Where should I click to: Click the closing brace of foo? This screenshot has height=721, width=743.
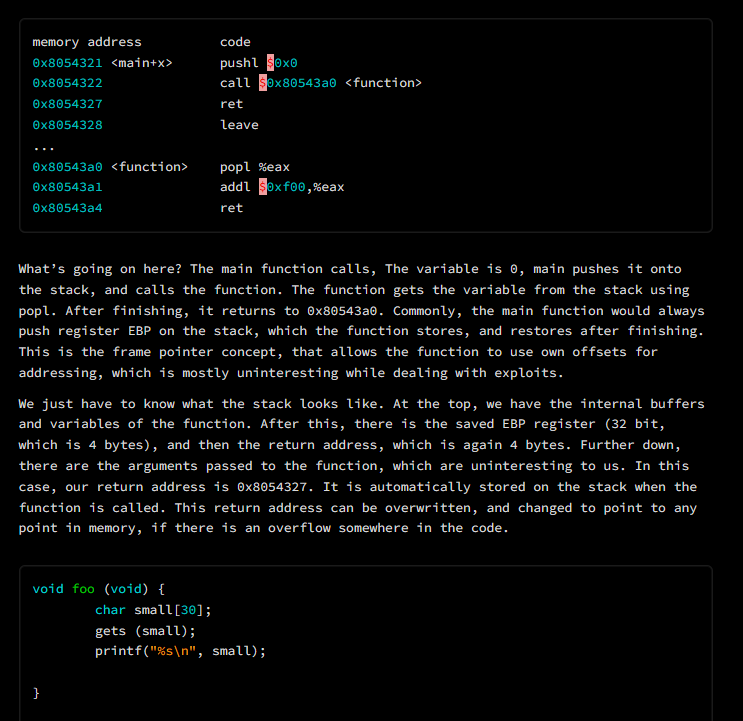coord(36,693)
